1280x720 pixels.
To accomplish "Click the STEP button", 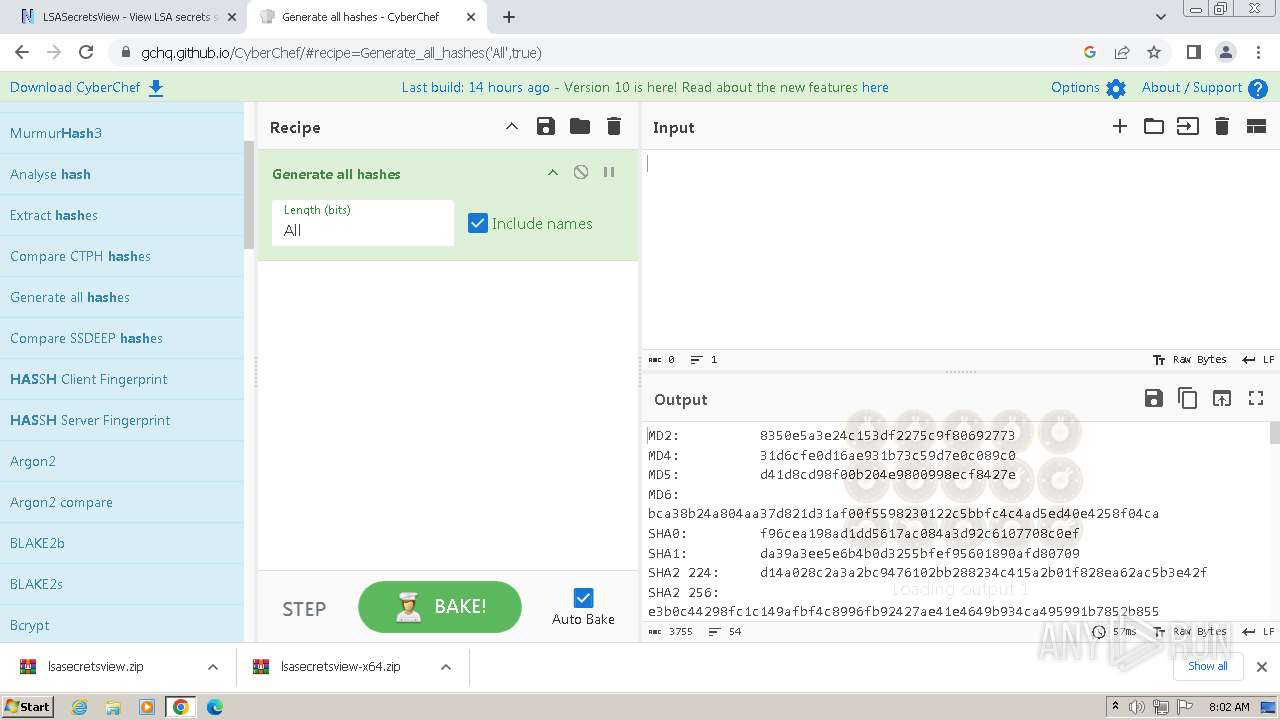I will point(304,609).
